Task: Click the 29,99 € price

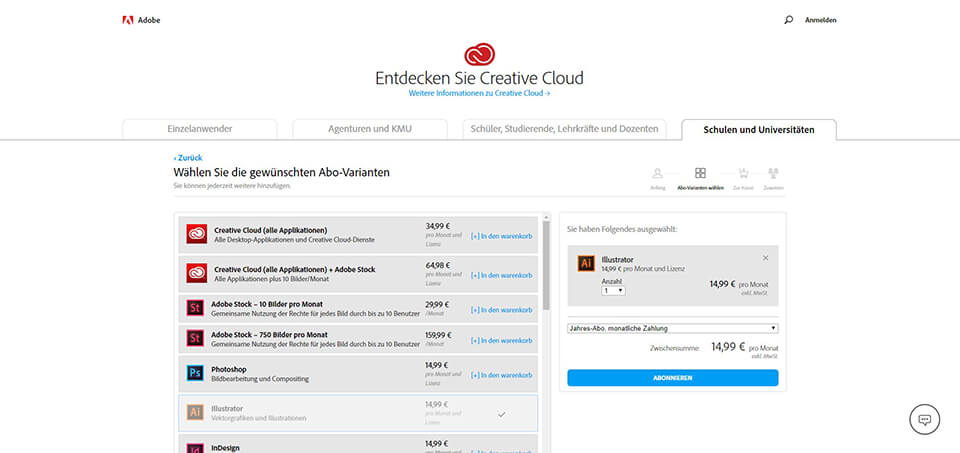Action: pos(438,304)
